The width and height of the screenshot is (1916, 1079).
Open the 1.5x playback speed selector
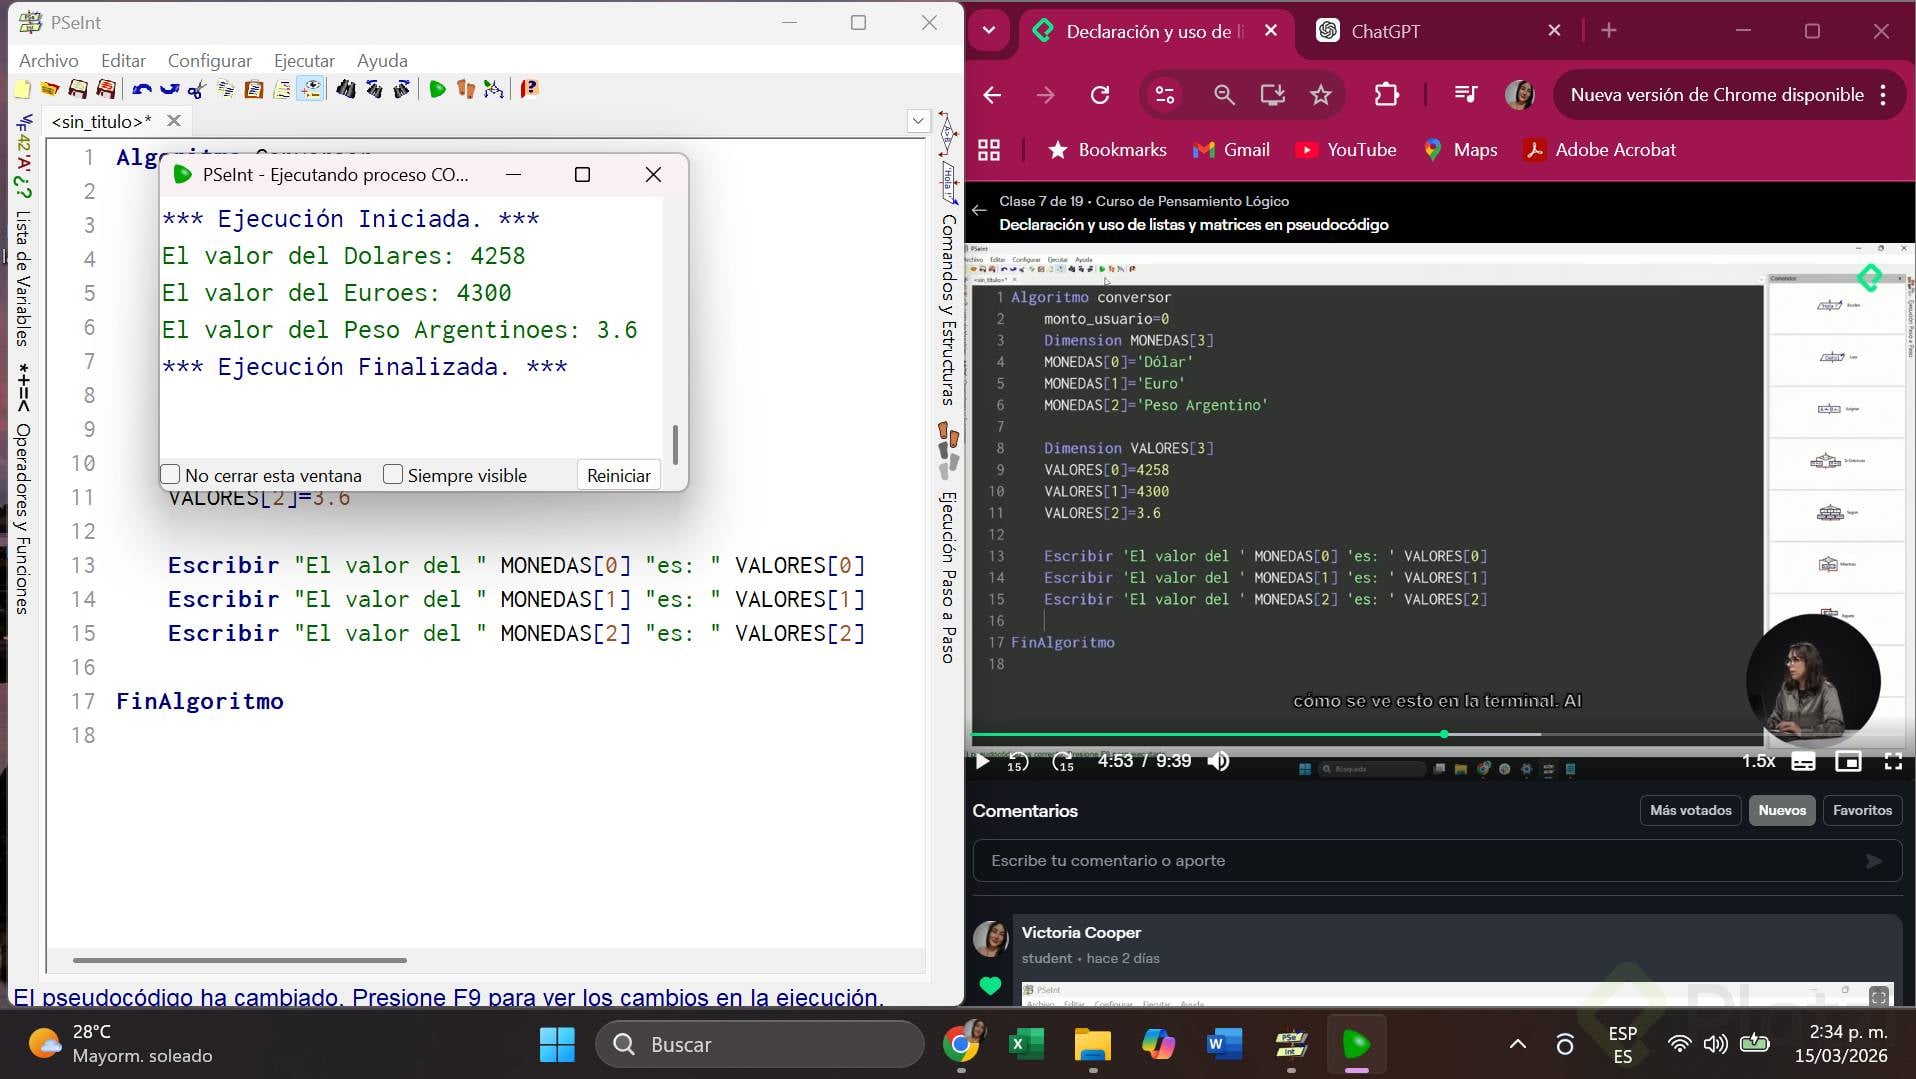pos(1758,762)
